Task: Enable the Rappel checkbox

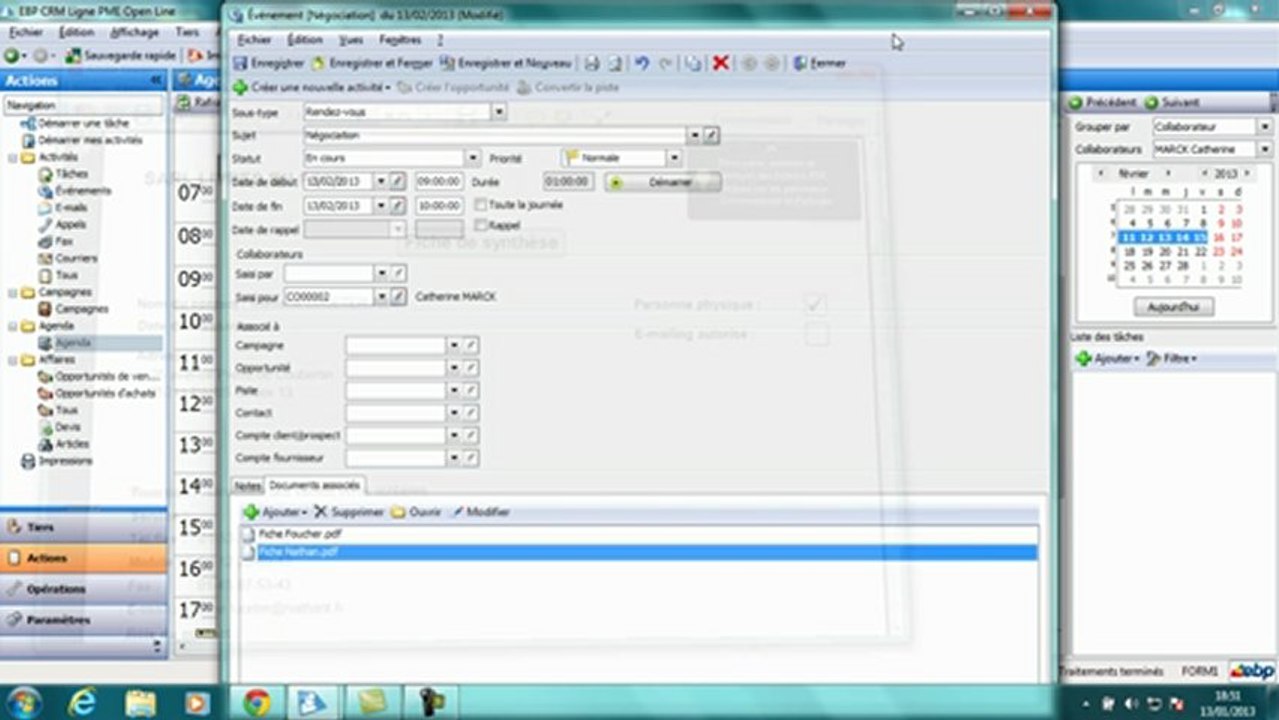Action: point(481,225)
